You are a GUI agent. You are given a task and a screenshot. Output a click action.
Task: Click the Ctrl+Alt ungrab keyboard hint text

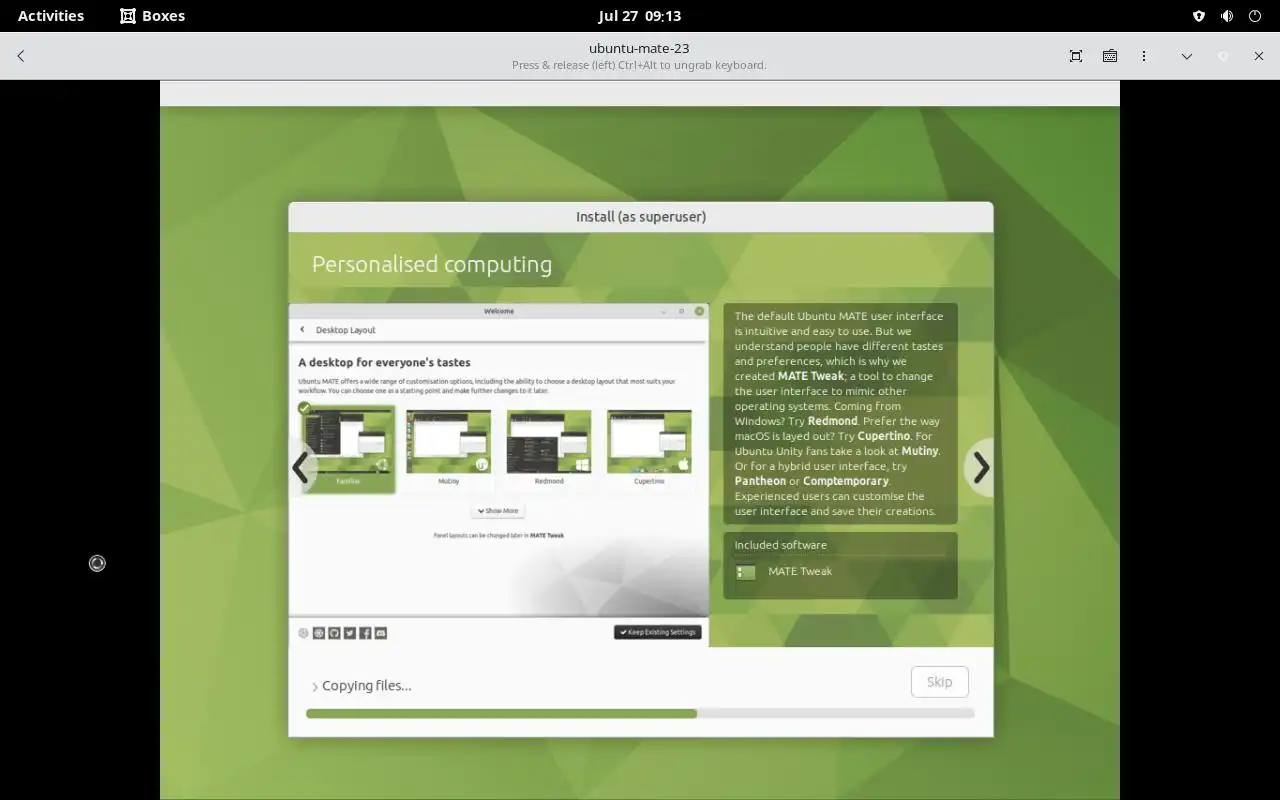[639, 65]
